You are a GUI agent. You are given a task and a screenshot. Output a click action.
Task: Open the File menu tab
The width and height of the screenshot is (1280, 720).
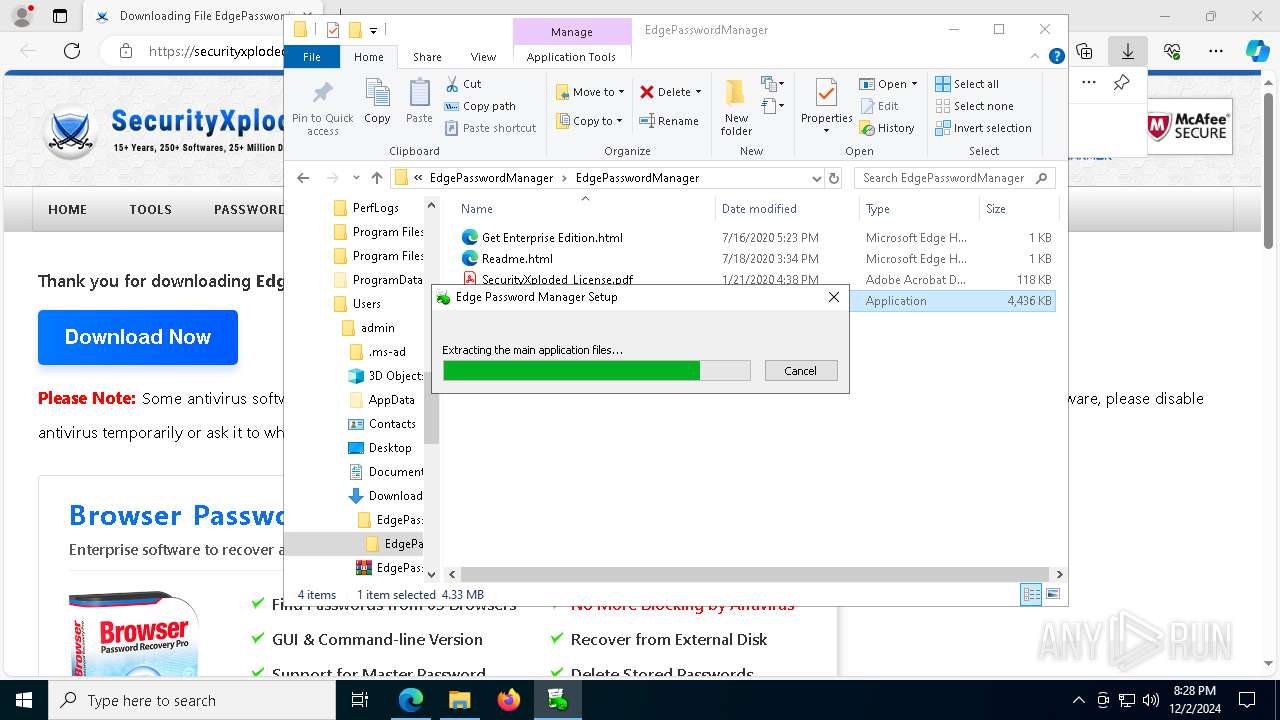click(x=312, y=57)
